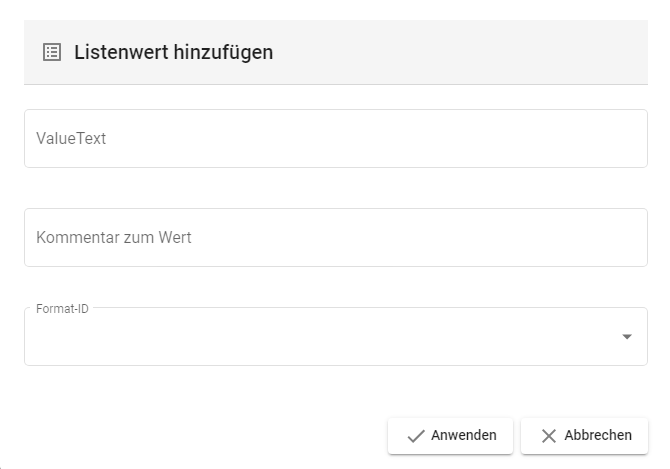Select the Kommentar zum Wert placeholder text
This screenshot has width=670, height=469.
(114, 238)
